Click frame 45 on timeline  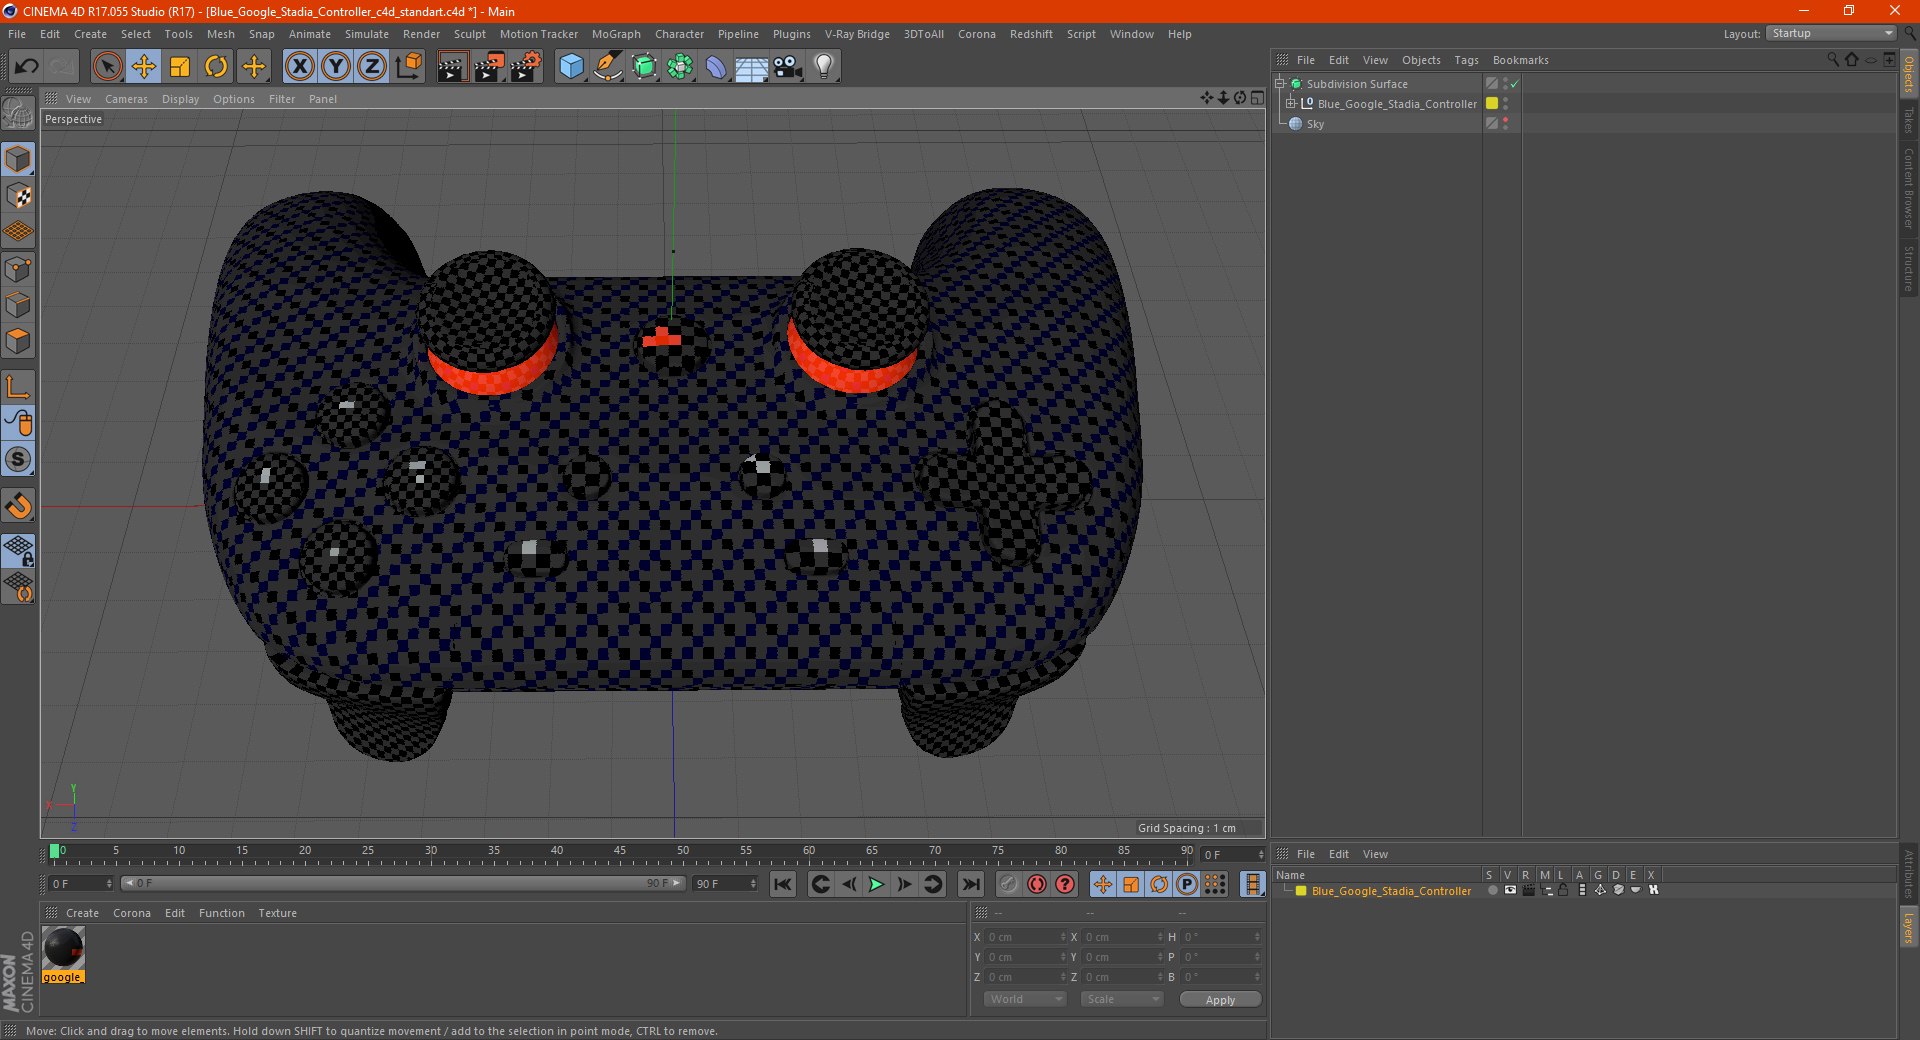[x=620, y=853]
